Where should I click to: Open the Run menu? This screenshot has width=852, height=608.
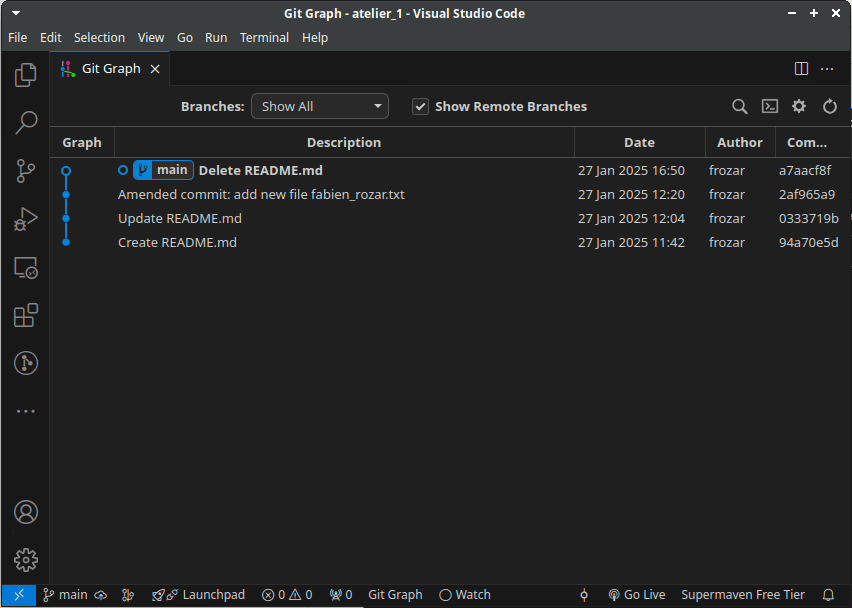click(216, 37)
